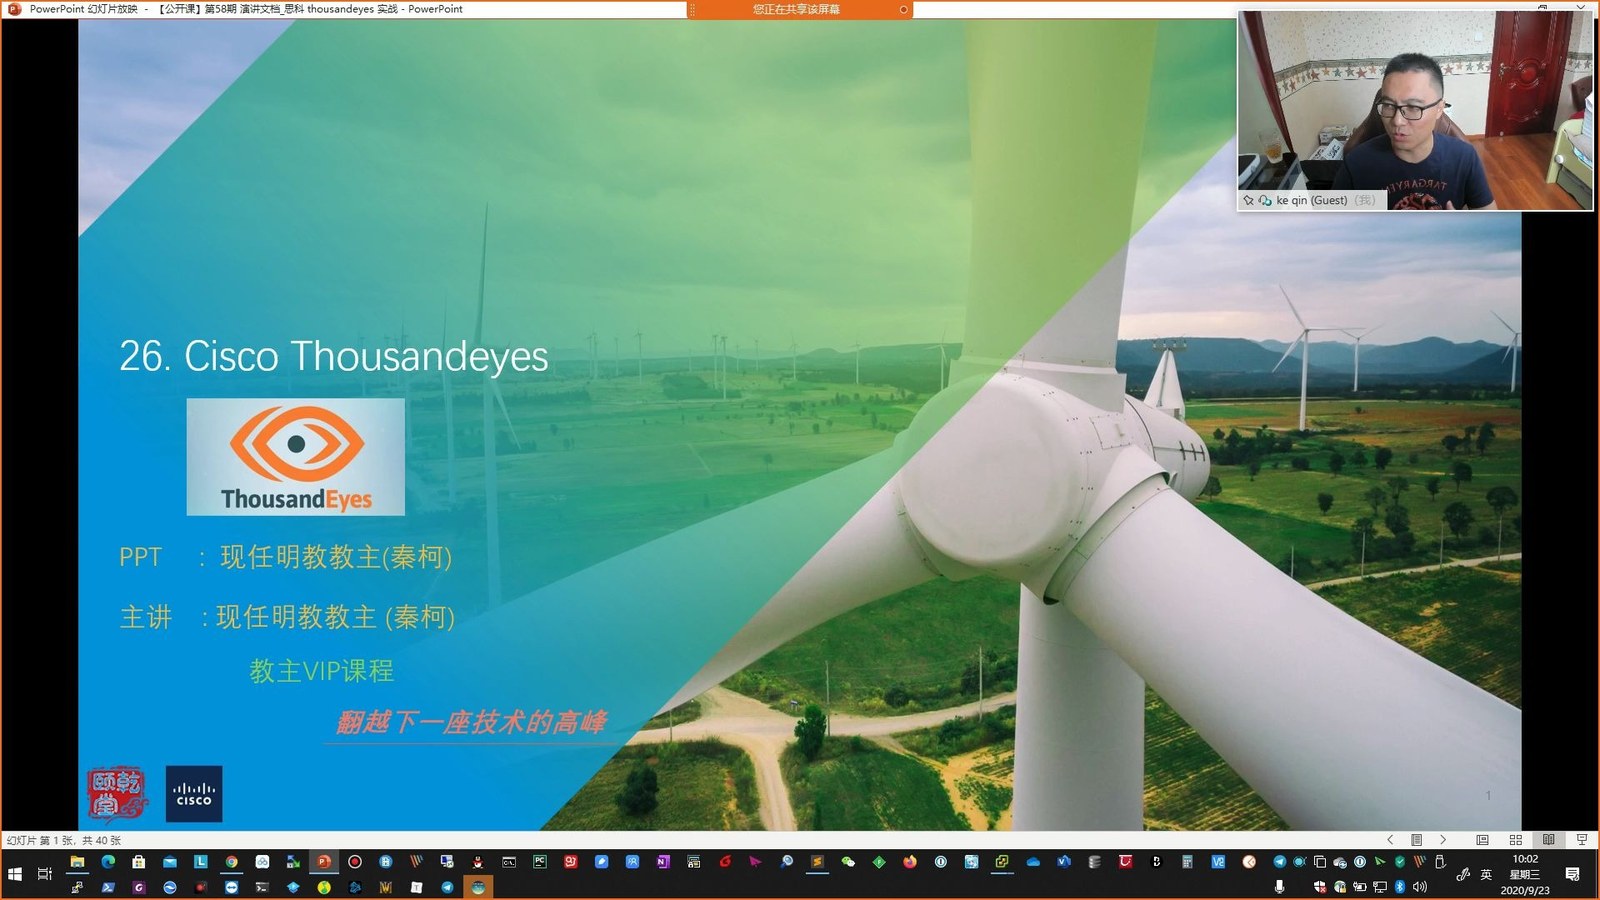1600x900 pixels.
Task: Open the magnifier search tool on taskbar
Action: [x=786, y=861]
